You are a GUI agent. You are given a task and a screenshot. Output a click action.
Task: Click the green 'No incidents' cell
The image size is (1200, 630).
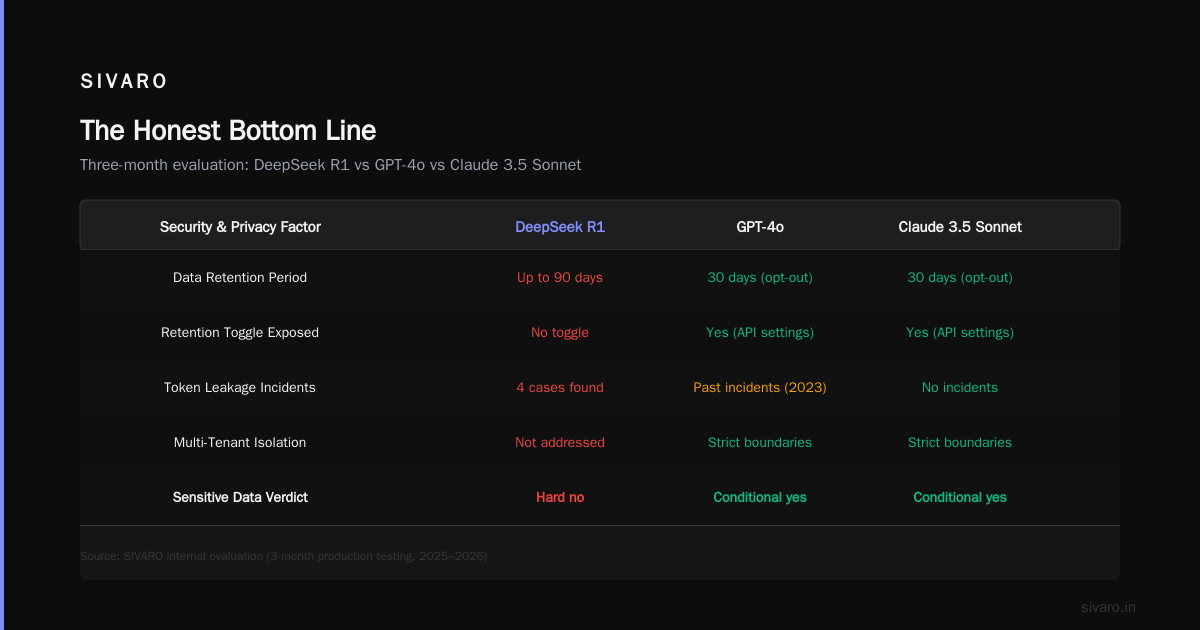tap(960, 387)
